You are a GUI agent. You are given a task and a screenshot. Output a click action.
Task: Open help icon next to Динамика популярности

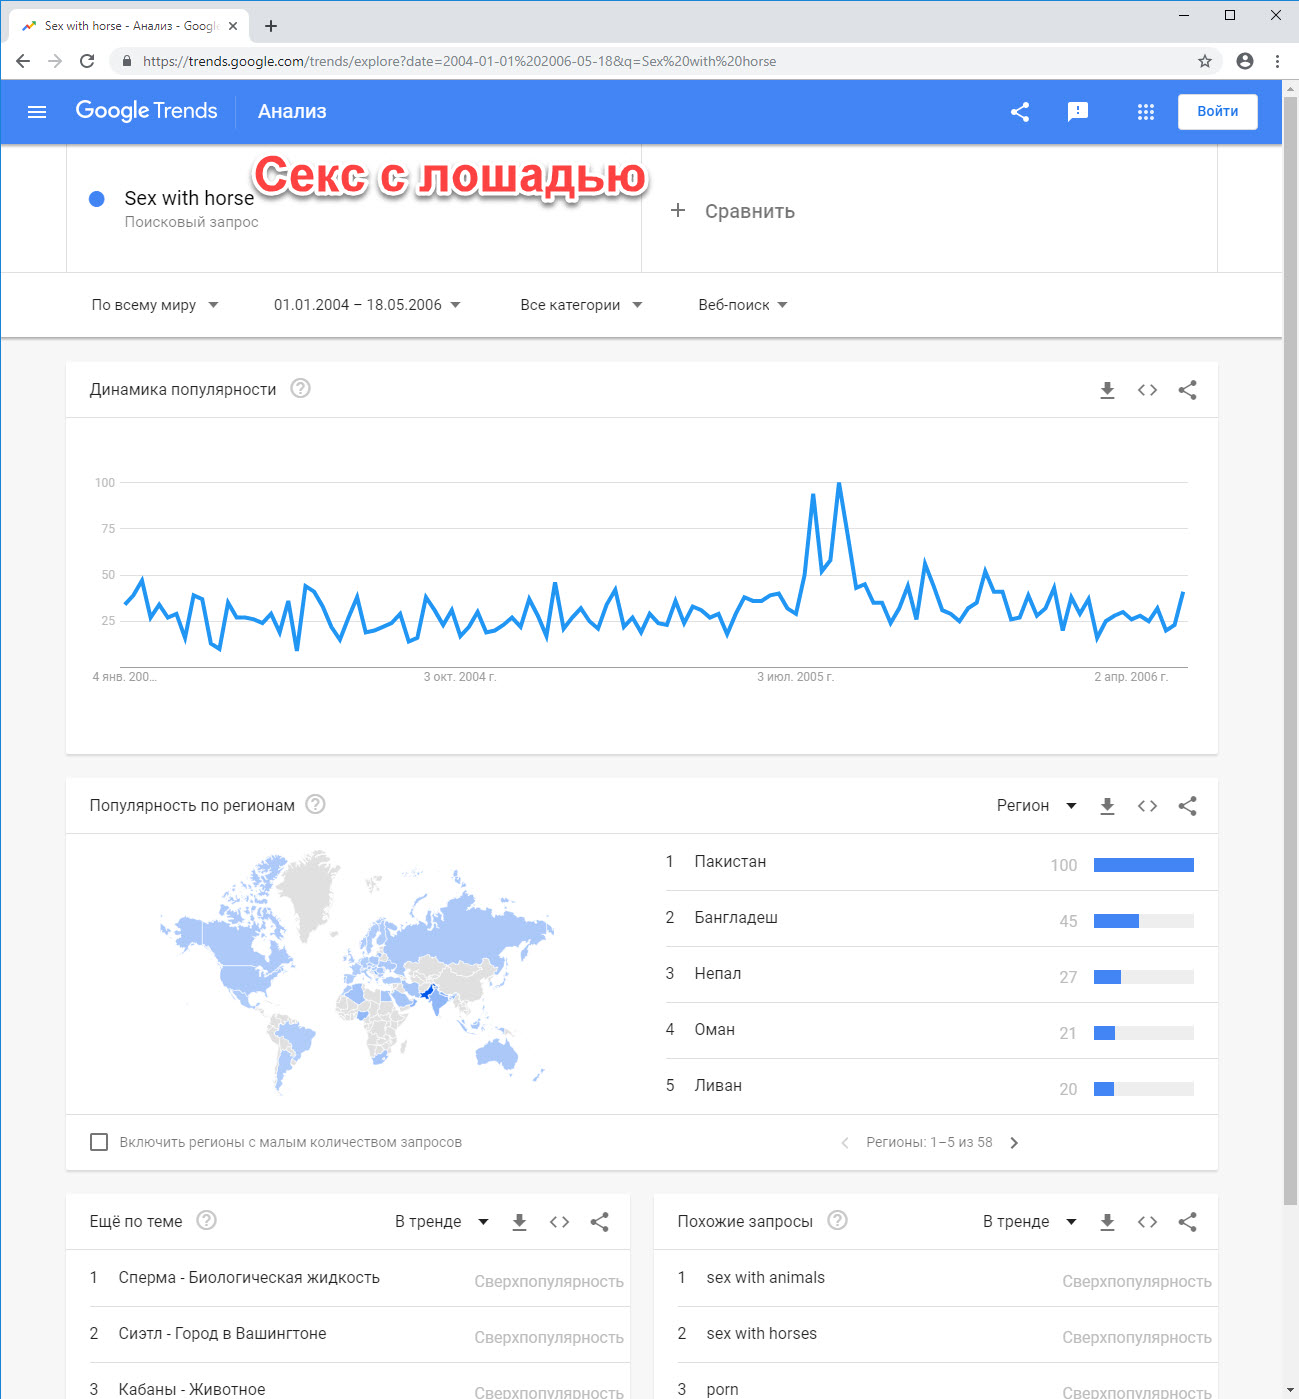[x=300, y=388]
